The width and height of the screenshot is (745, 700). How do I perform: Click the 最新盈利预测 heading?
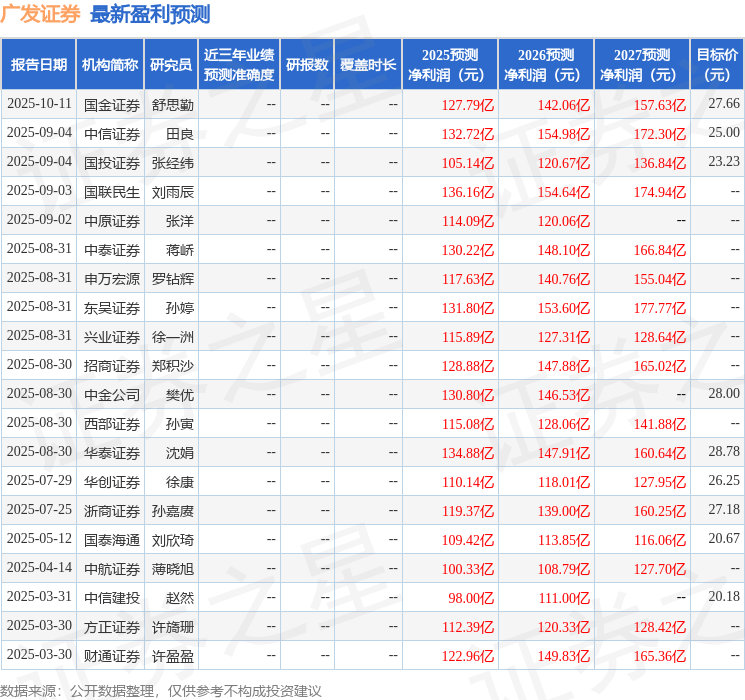coord(150,14)
